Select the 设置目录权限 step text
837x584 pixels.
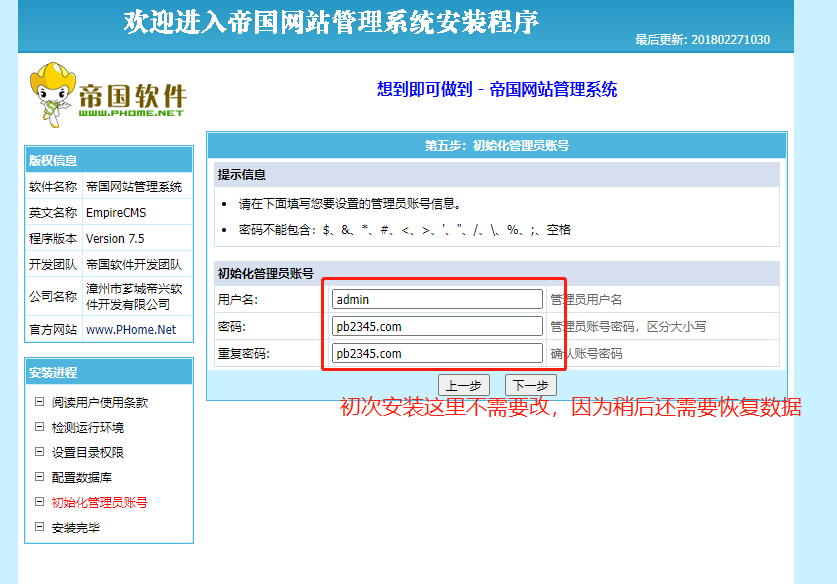pyautogui.click(x=88, y=453)
